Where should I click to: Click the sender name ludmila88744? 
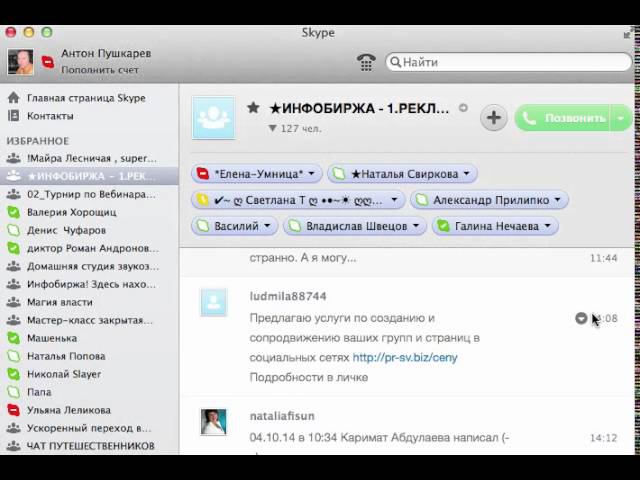288,296
